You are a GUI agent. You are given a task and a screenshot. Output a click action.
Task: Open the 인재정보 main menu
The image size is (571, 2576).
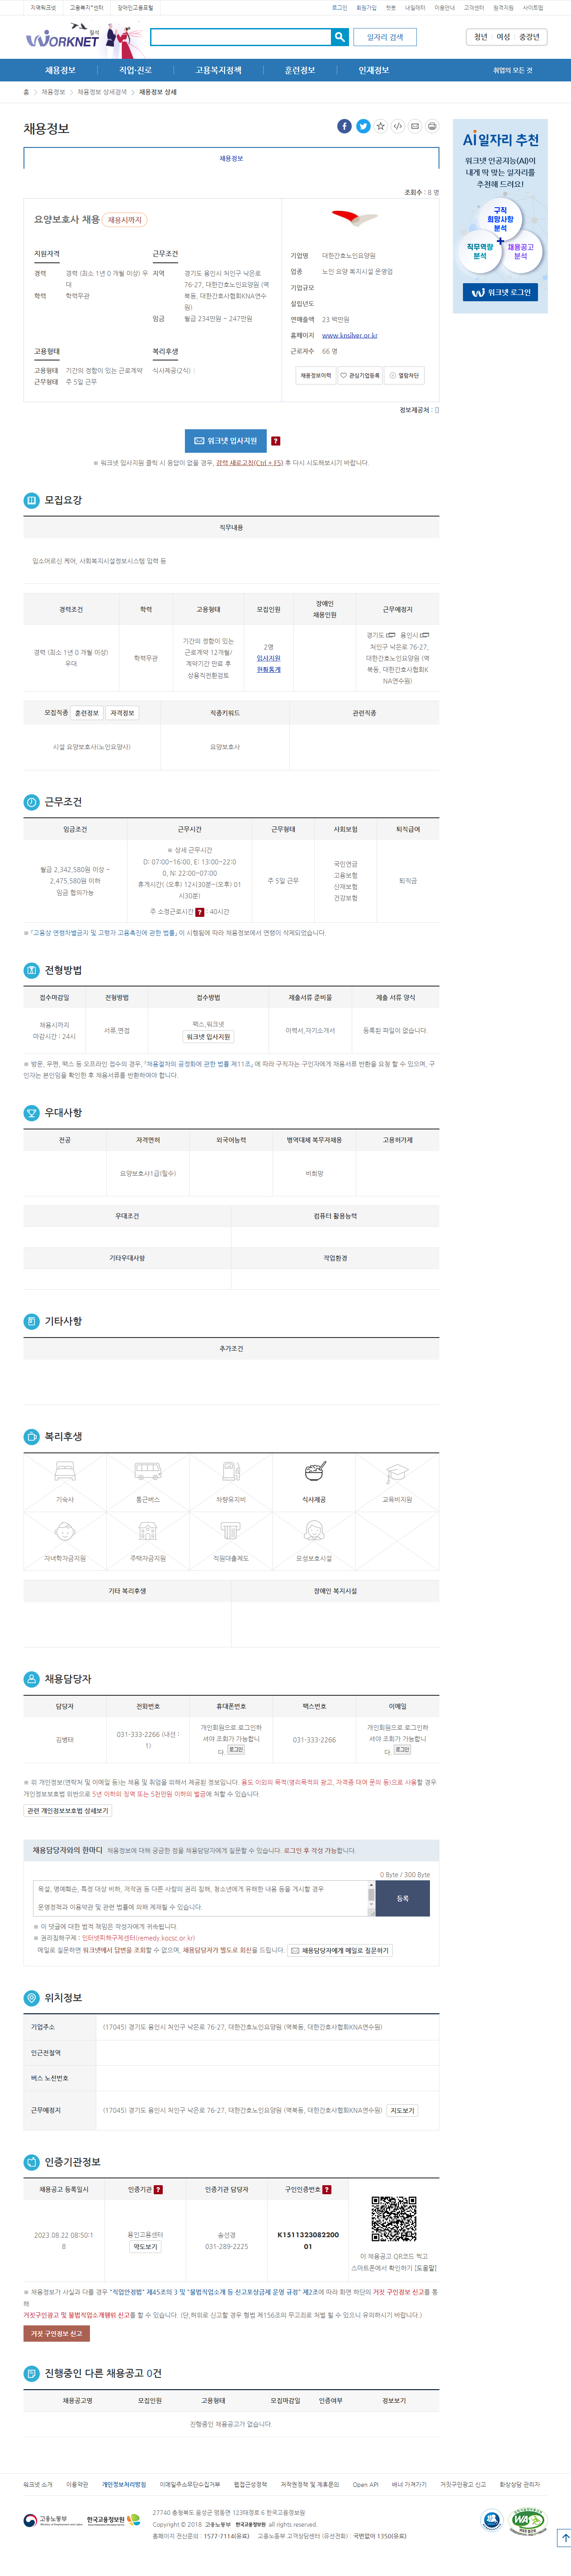click(x=374, y=71)
